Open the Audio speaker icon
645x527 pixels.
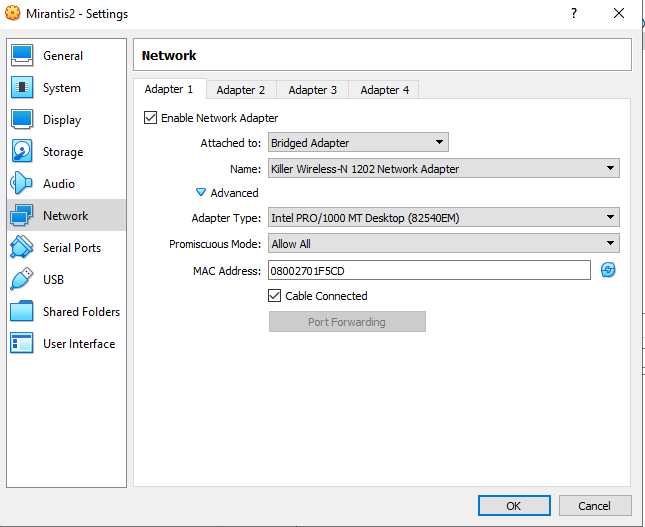click(x=22, y=184)
